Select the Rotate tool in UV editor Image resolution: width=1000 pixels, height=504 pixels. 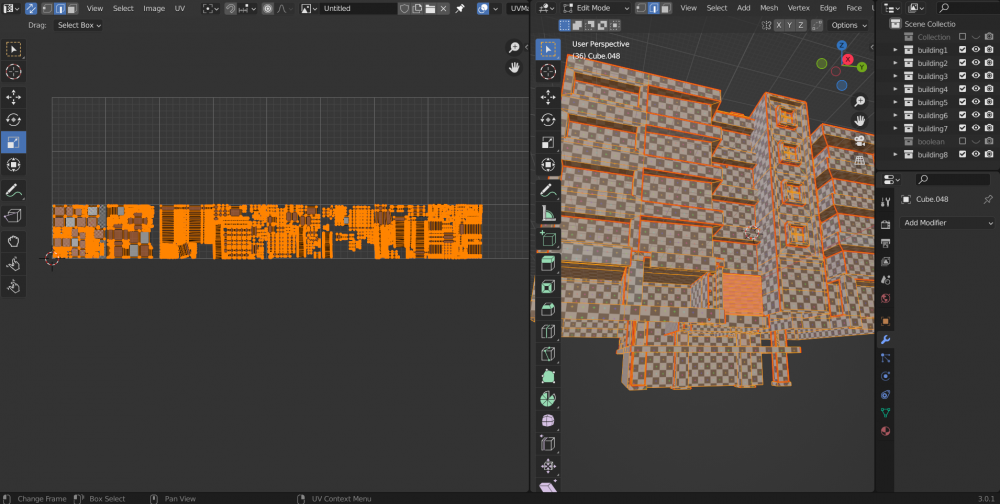(14, 119)
